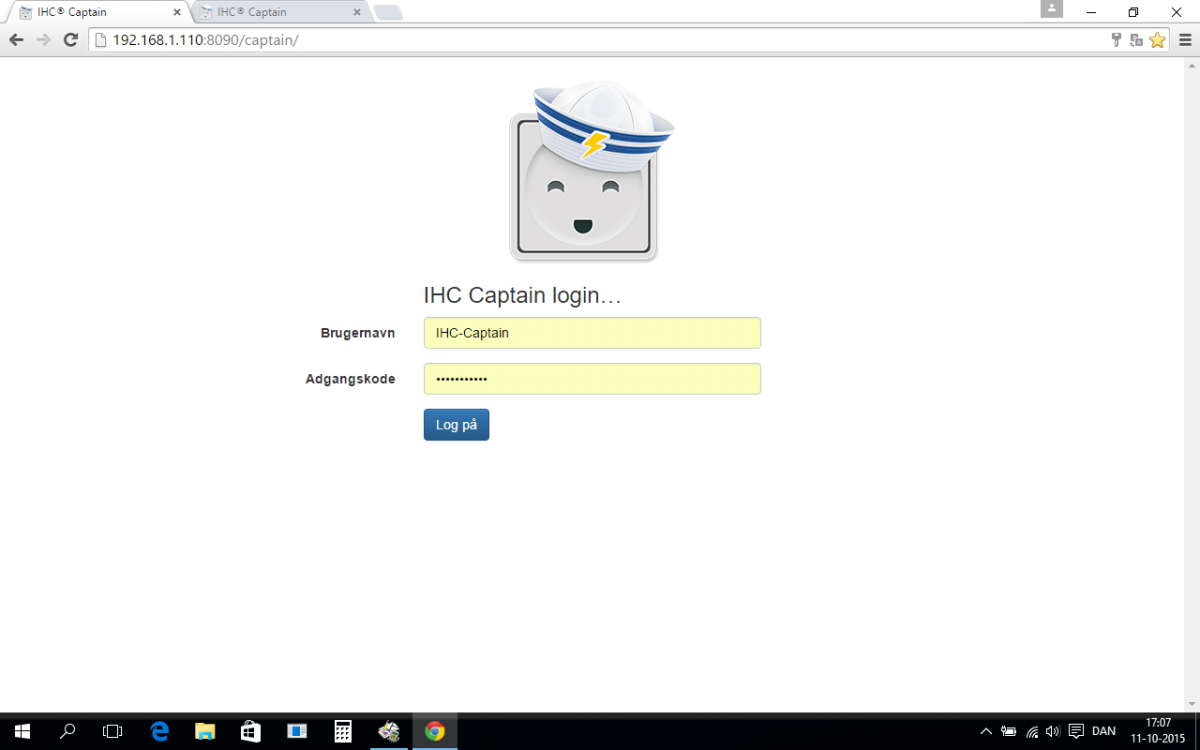Image resolution: width=1200 pixels, height=750 pixels.
Task: Open the blue window app on taskbar
Action: coord(297,731)
